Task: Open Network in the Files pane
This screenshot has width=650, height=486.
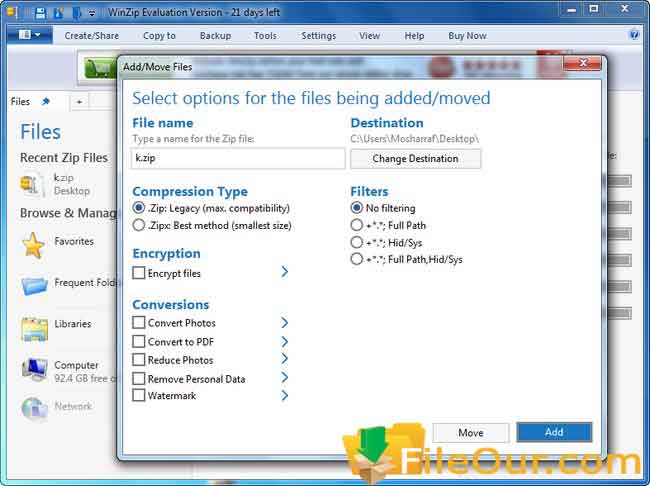Action: [x=73, y=406]
